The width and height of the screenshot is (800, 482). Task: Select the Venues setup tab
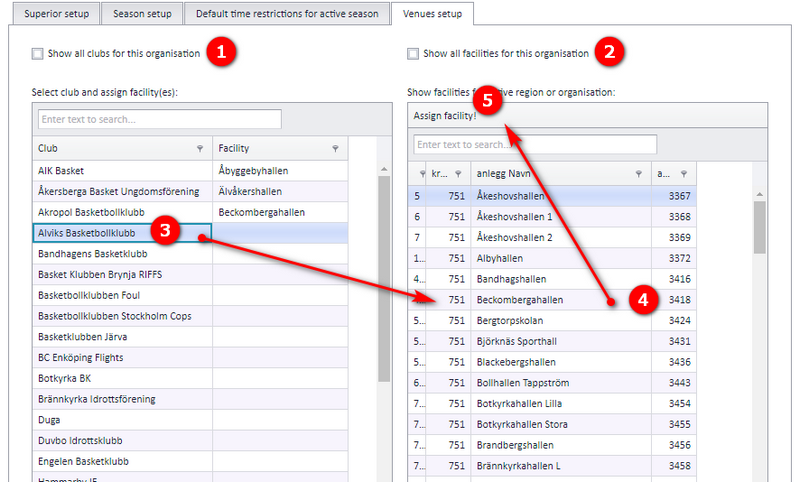pyautogui.click(x=432, y=14)
